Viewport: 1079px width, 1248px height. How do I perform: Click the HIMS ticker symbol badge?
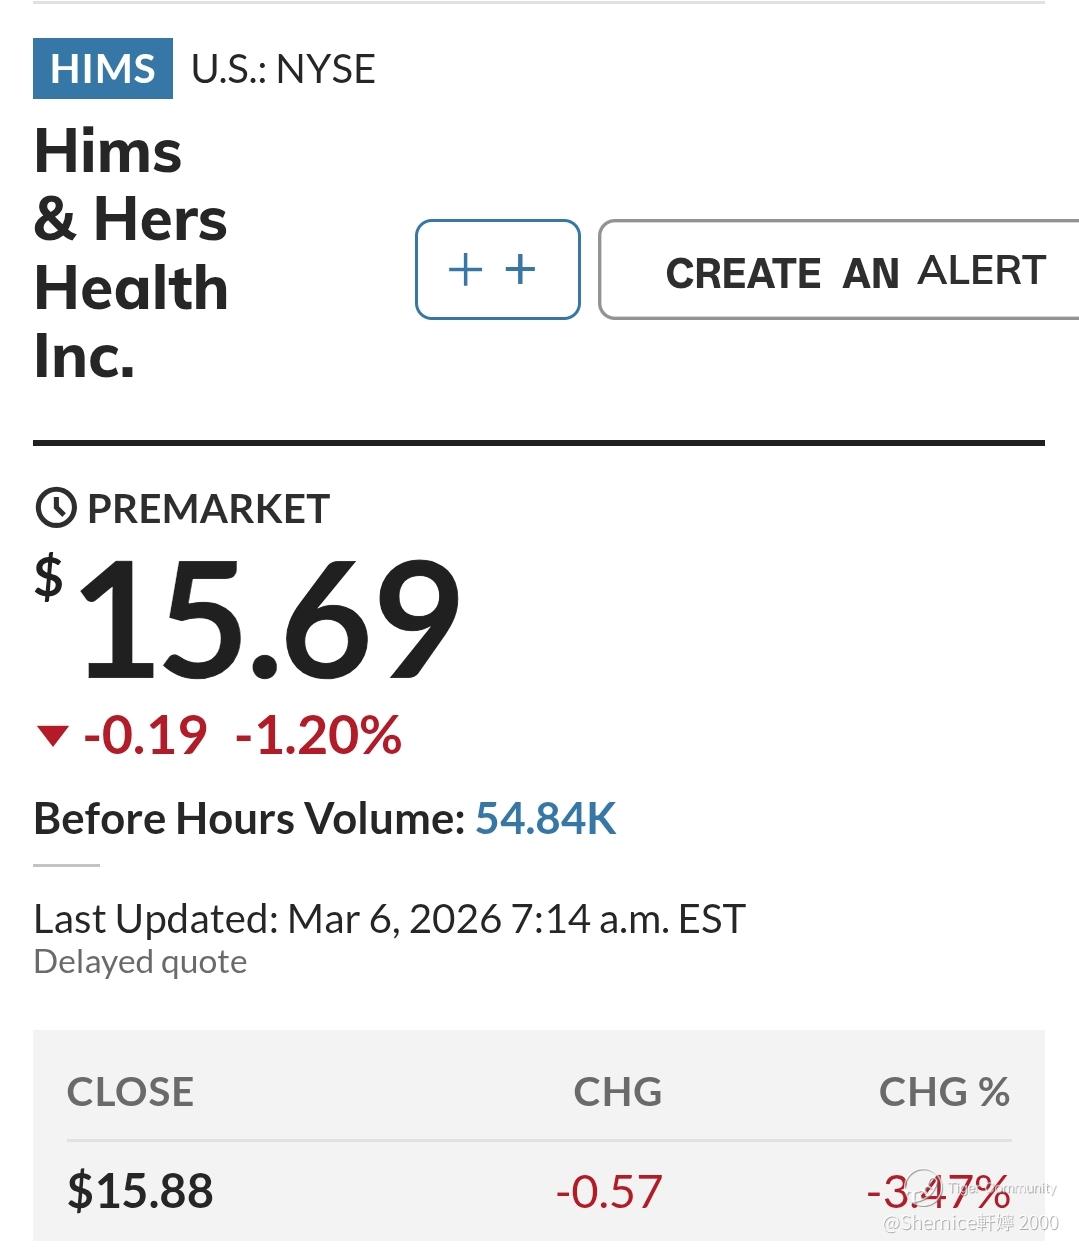coord(102,69)
